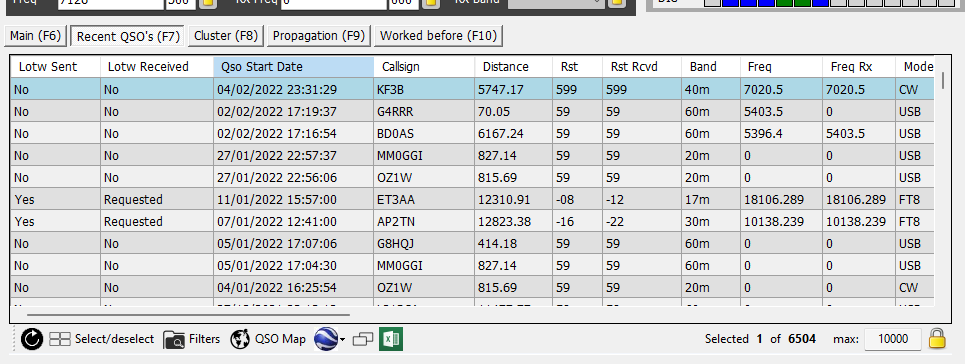Click the 10138.239 cell under Freq
The width and height of the screenshot is (965, 364).
pos(781,222)
